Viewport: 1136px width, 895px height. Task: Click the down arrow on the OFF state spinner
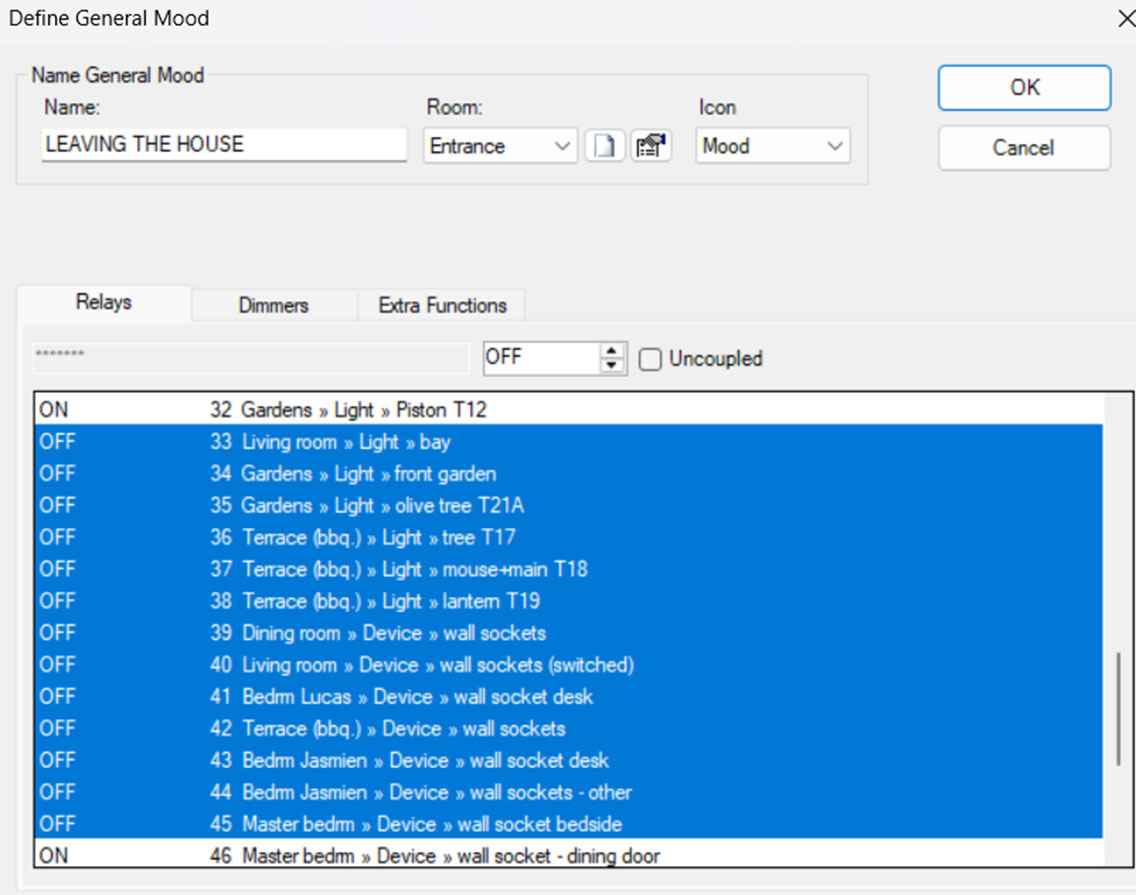[x=612, y=366]
